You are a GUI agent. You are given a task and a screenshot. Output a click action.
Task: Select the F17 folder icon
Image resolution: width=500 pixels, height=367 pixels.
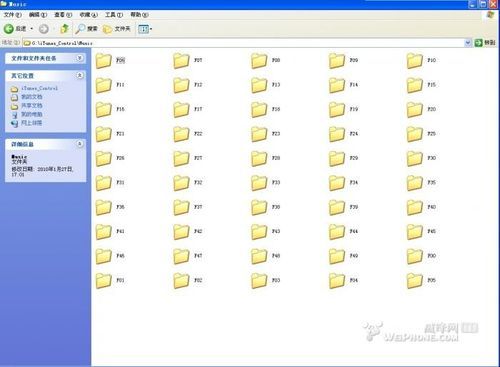click(x=181, y=110)
